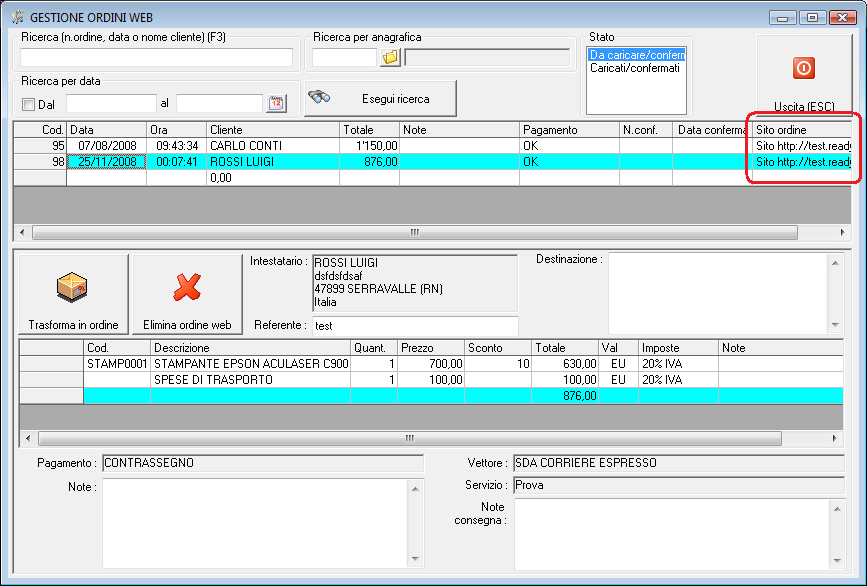Open the anagrafica folder lookup icon

coord(390,57)
